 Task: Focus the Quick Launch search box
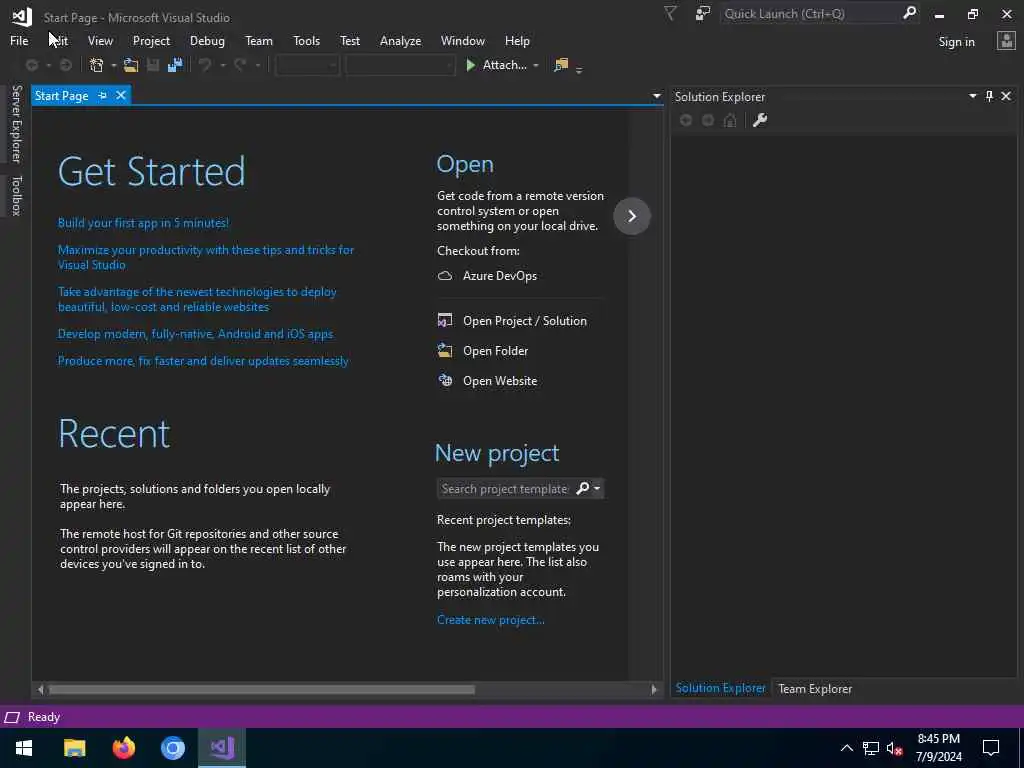(810, 14)
